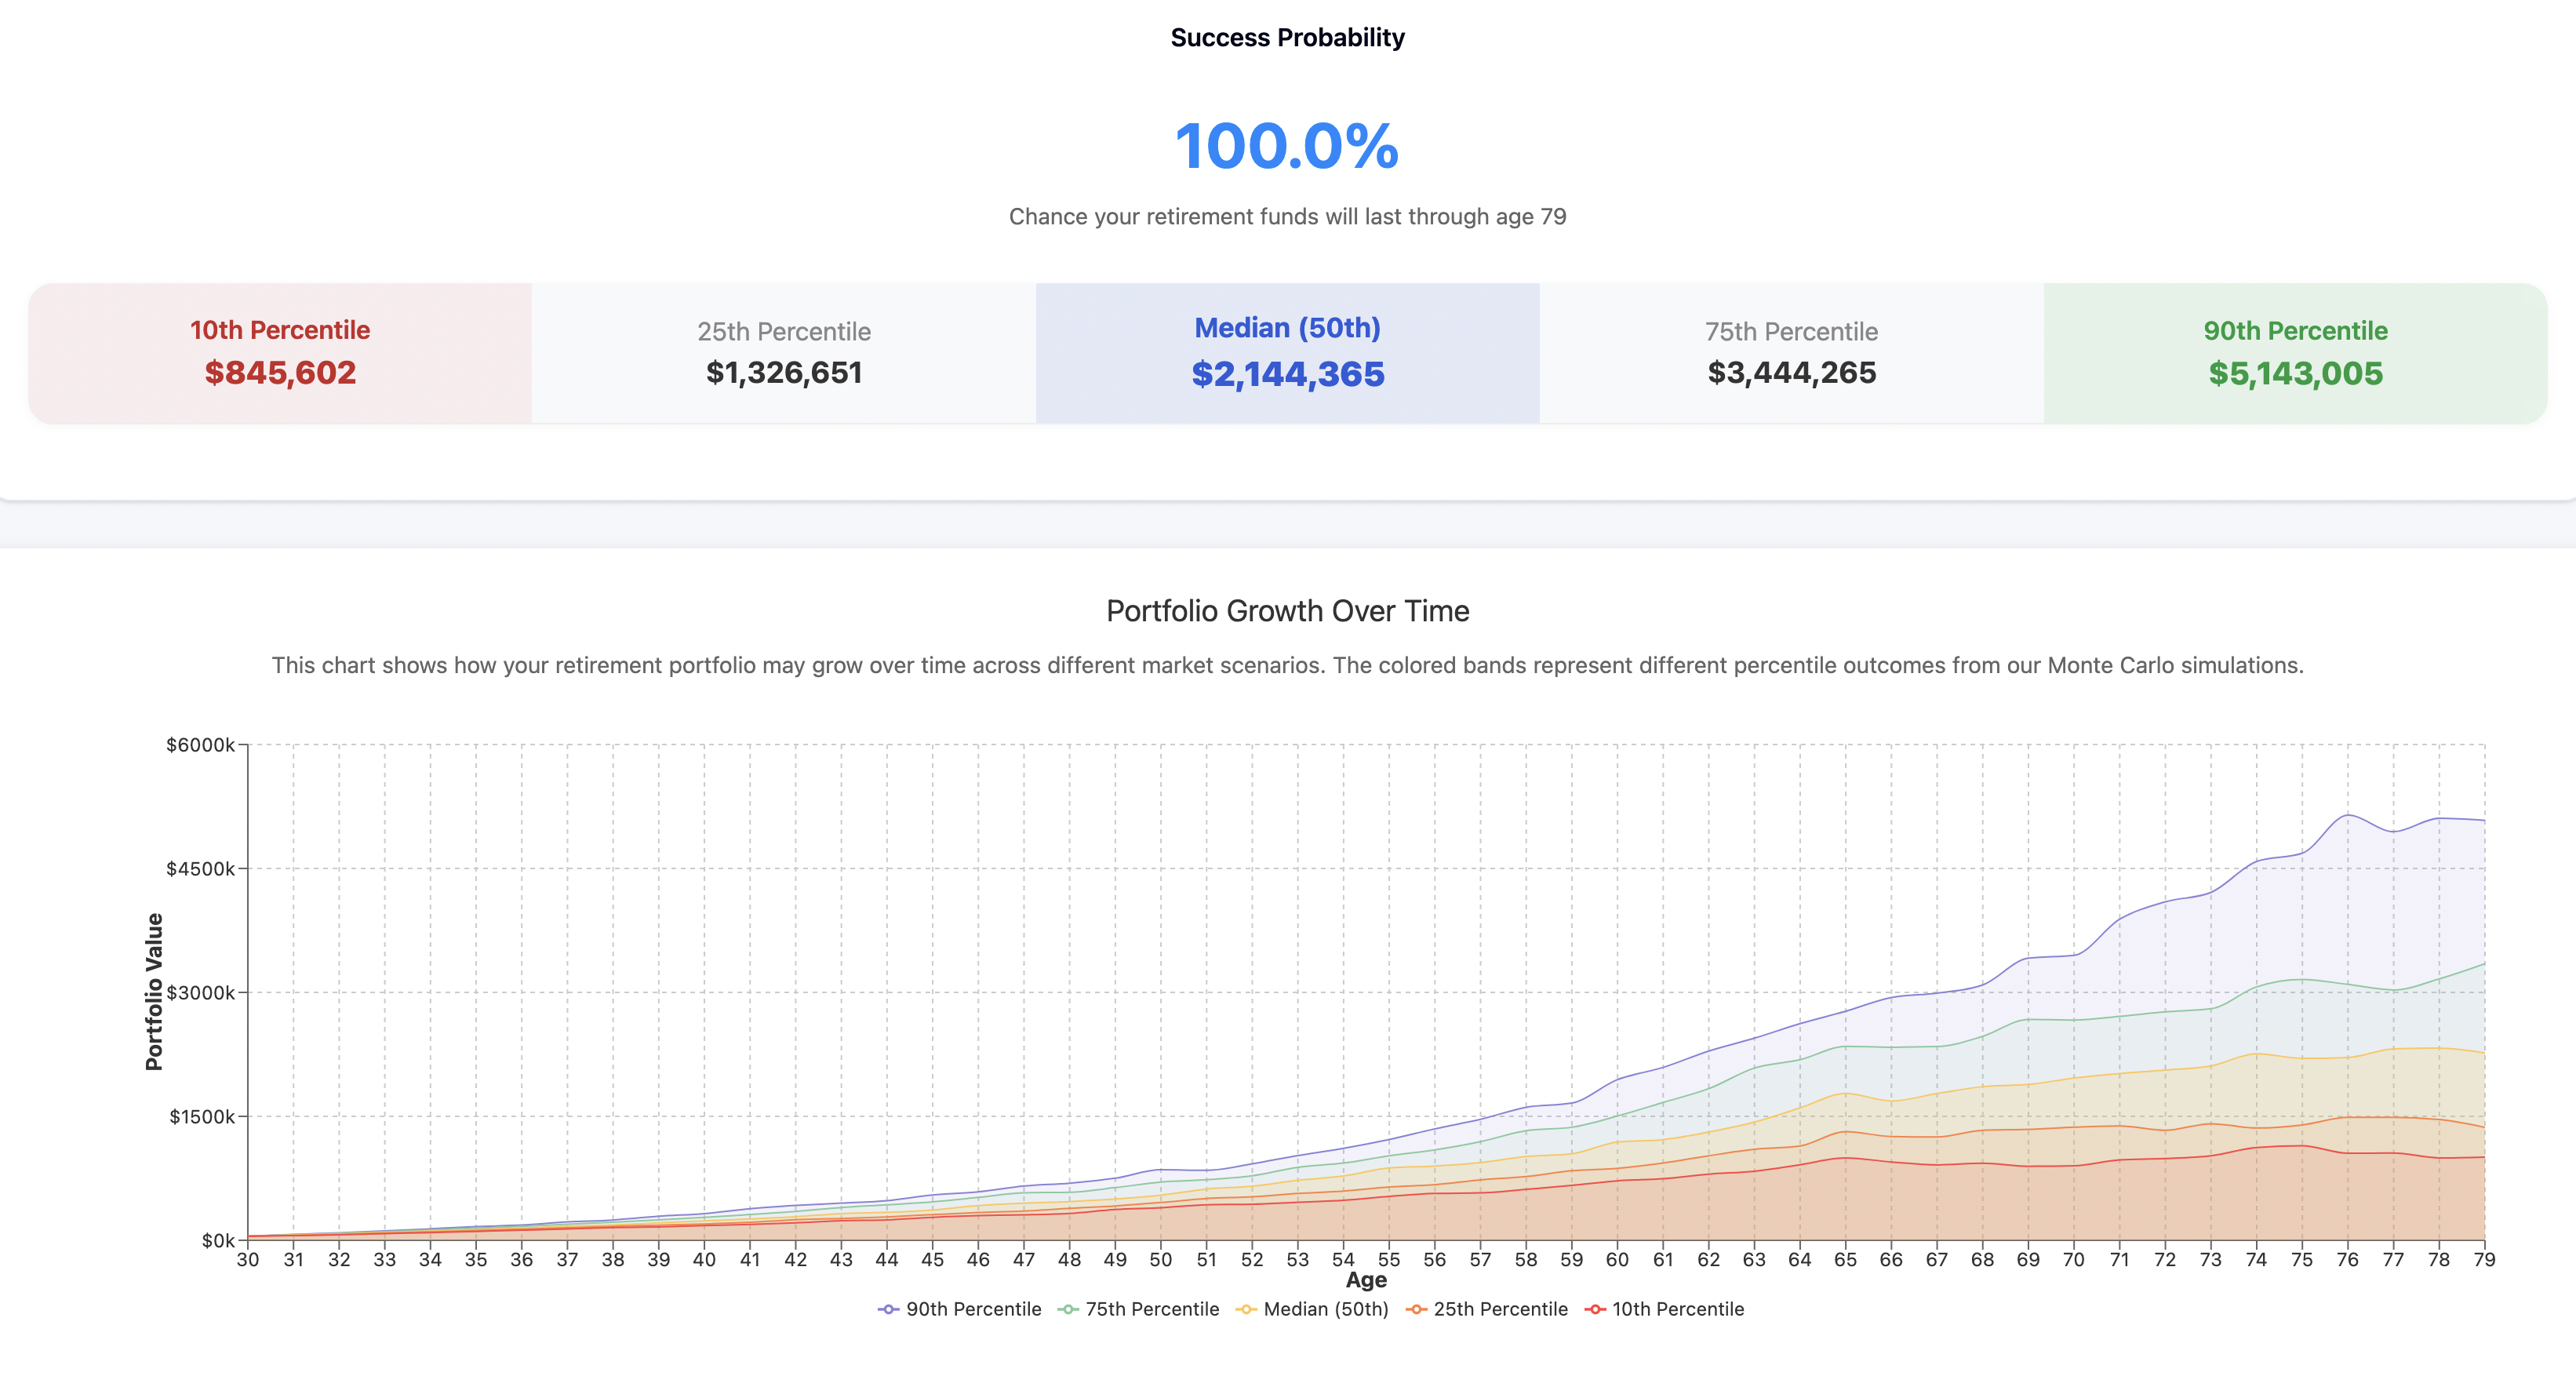The width and height of the screenshot is (2576, 1387).
Task: Select the 10th Percentile $845,602 card
Action: [x=280, y=353]
